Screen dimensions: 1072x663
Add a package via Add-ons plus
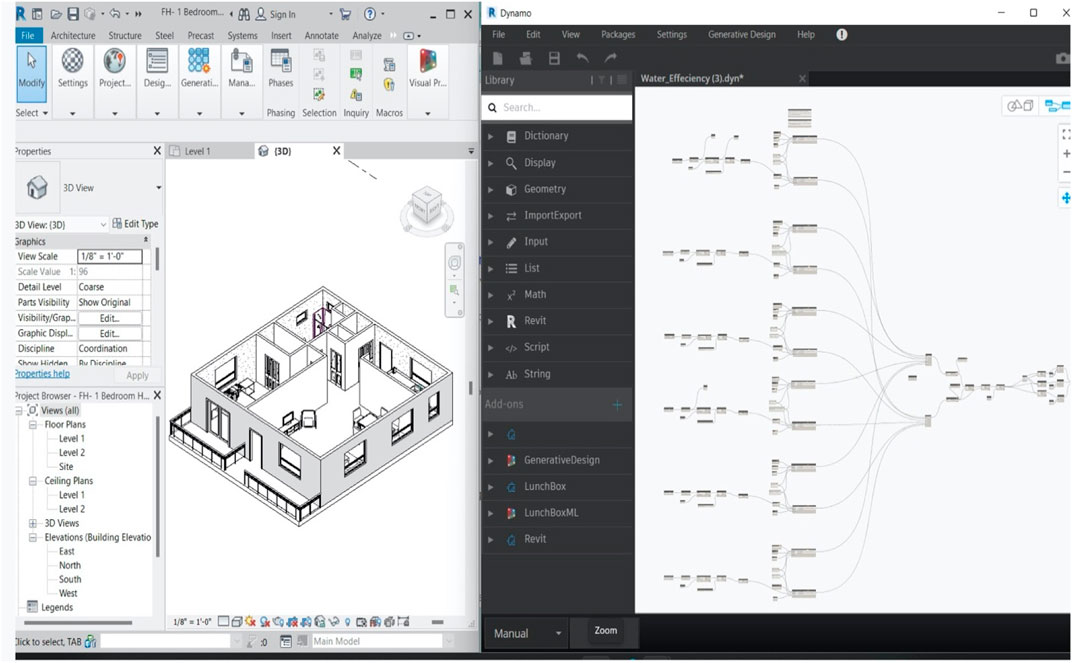[617, 405]
